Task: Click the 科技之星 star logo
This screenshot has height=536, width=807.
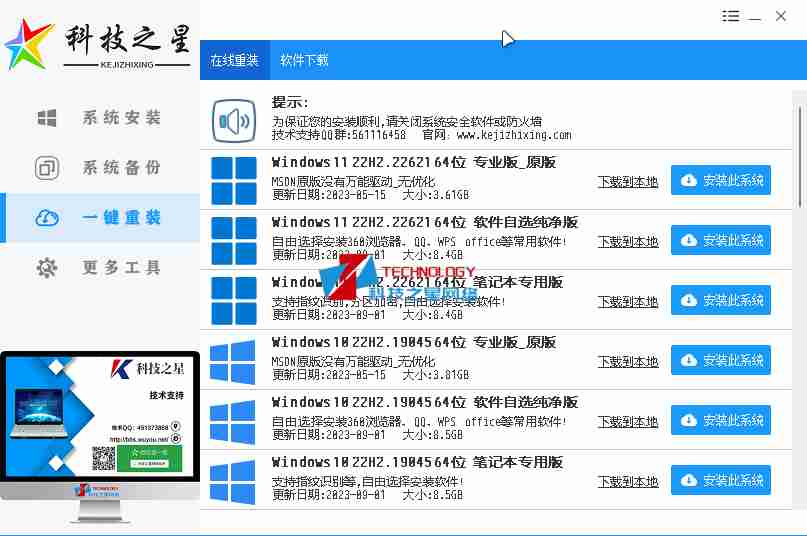Action: pyautogui.click(x=29, y=43)
